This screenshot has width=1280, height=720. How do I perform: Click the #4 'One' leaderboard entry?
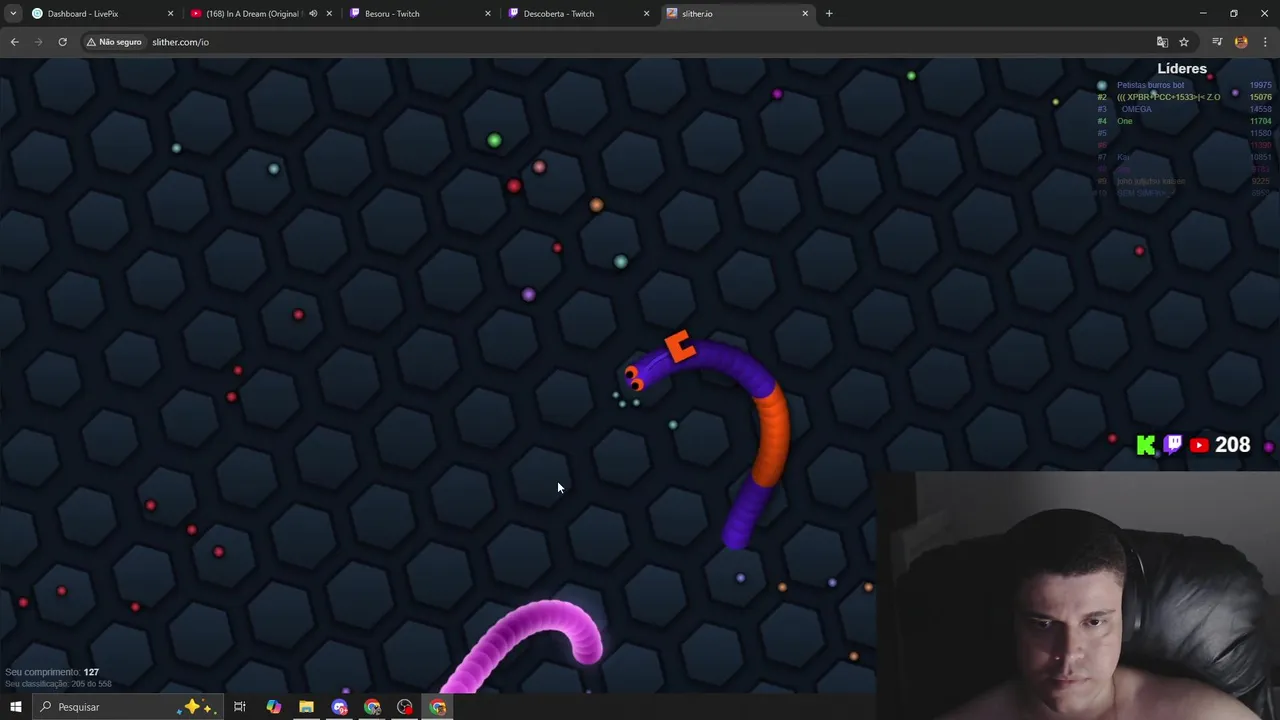1125,121
